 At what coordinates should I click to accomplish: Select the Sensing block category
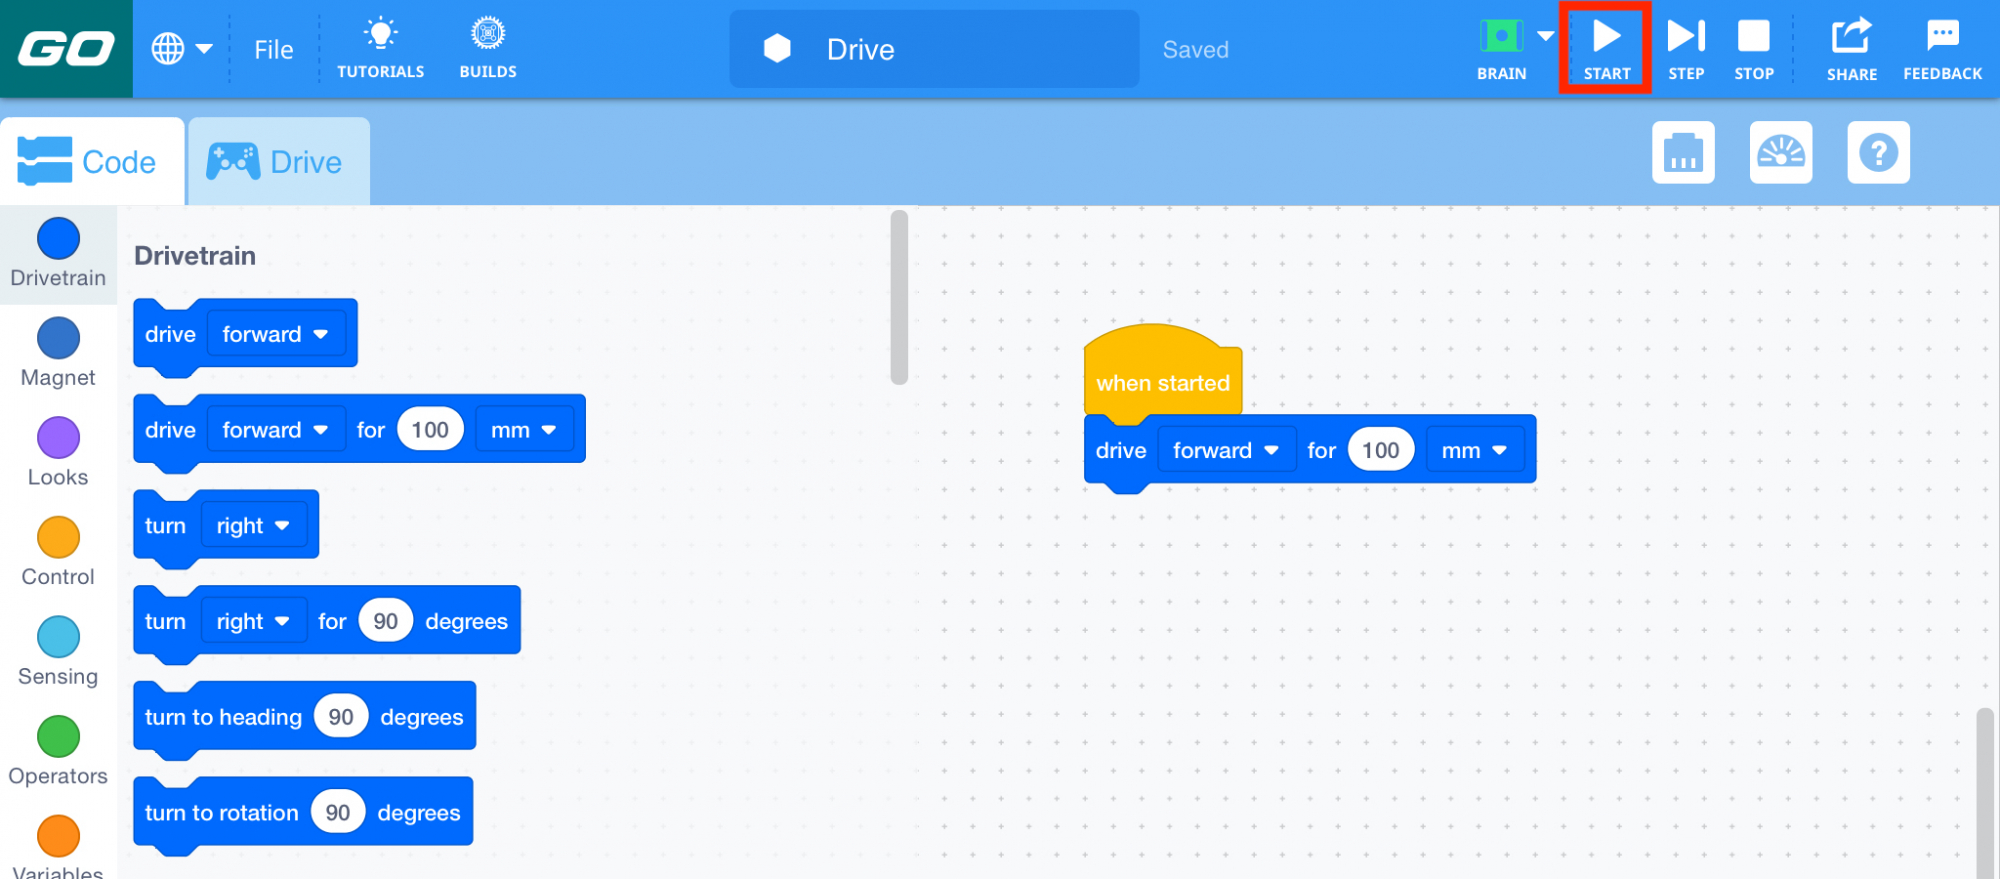58,652
